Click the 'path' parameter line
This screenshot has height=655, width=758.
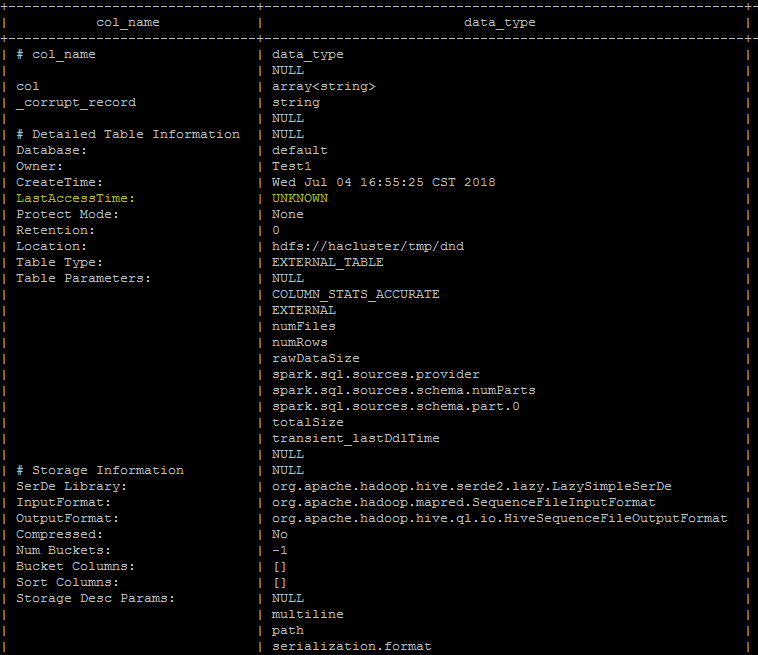288,630
